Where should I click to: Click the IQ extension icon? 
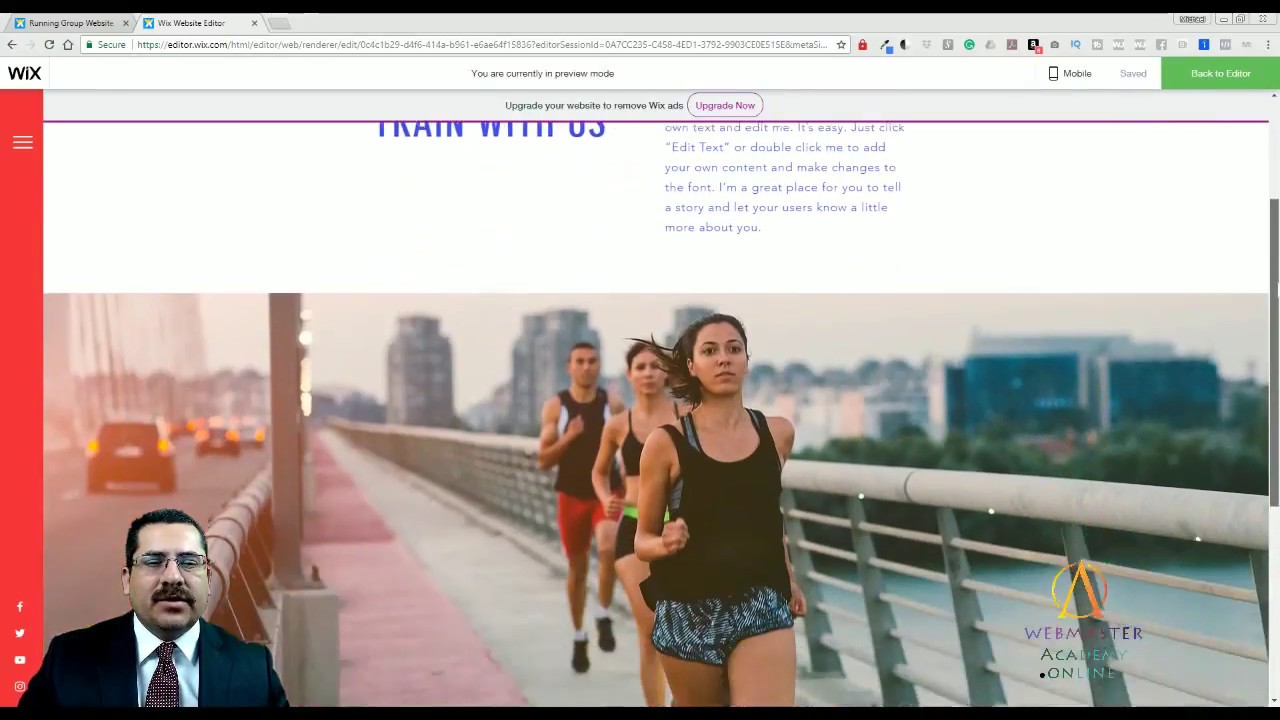1076,45
